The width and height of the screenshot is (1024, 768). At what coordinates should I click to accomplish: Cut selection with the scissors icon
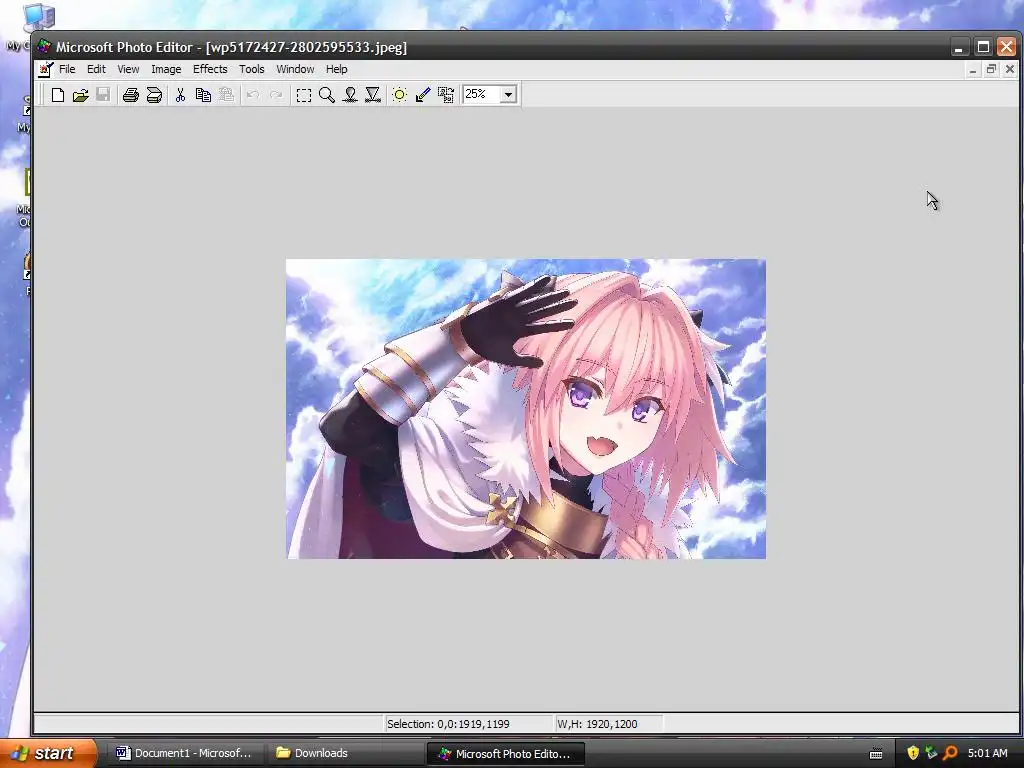click(180, 95)
